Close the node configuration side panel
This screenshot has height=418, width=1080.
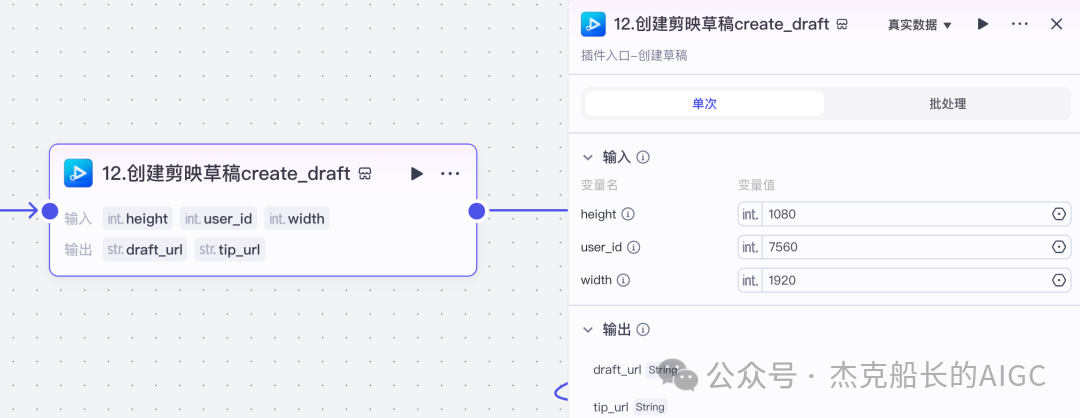1057,24
